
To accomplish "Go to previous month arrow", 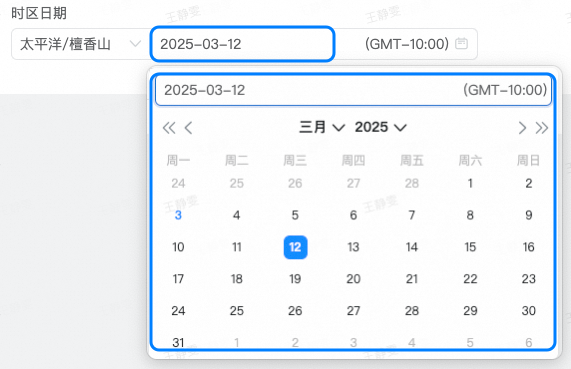I will pyautogui.click(x=188, y=128).
